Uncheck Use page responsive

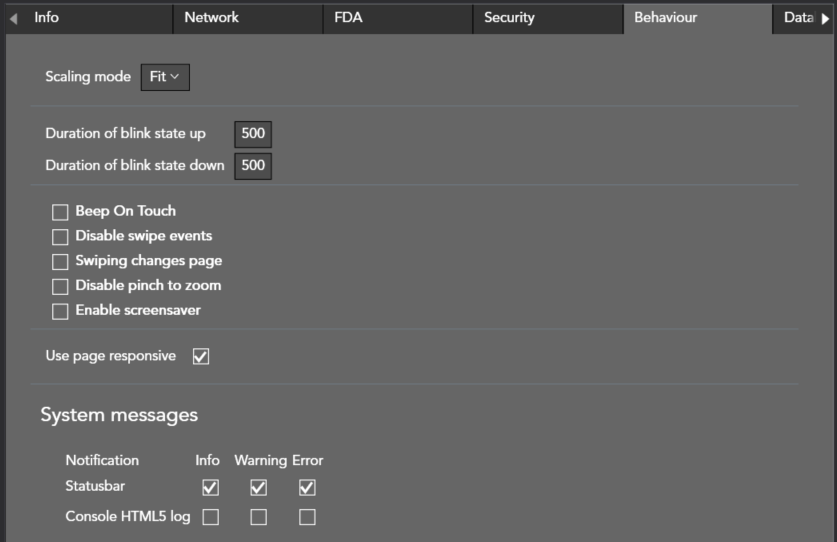pyautogui.click(x=201, y=356)
